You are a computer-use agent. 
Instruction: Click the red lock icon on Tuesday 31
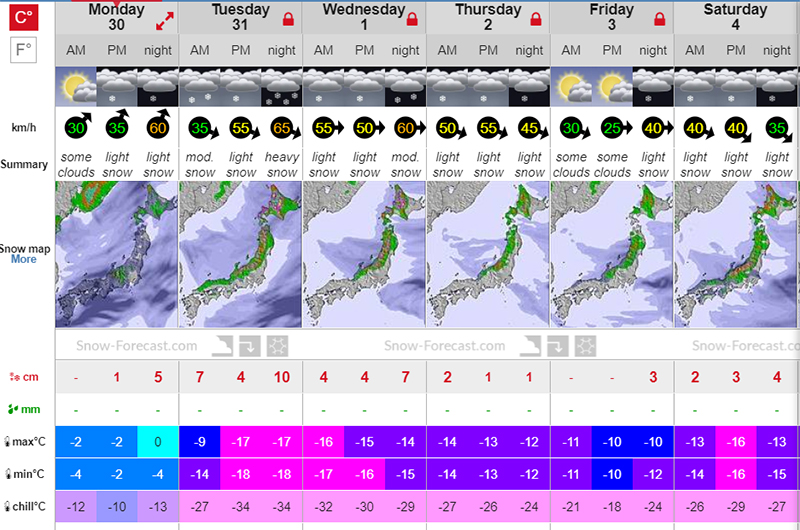289,18
